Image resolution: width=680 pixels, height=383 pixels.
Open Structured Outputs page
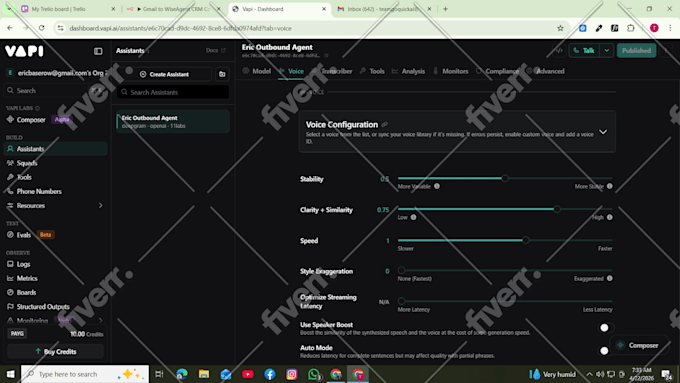[43, 307]
